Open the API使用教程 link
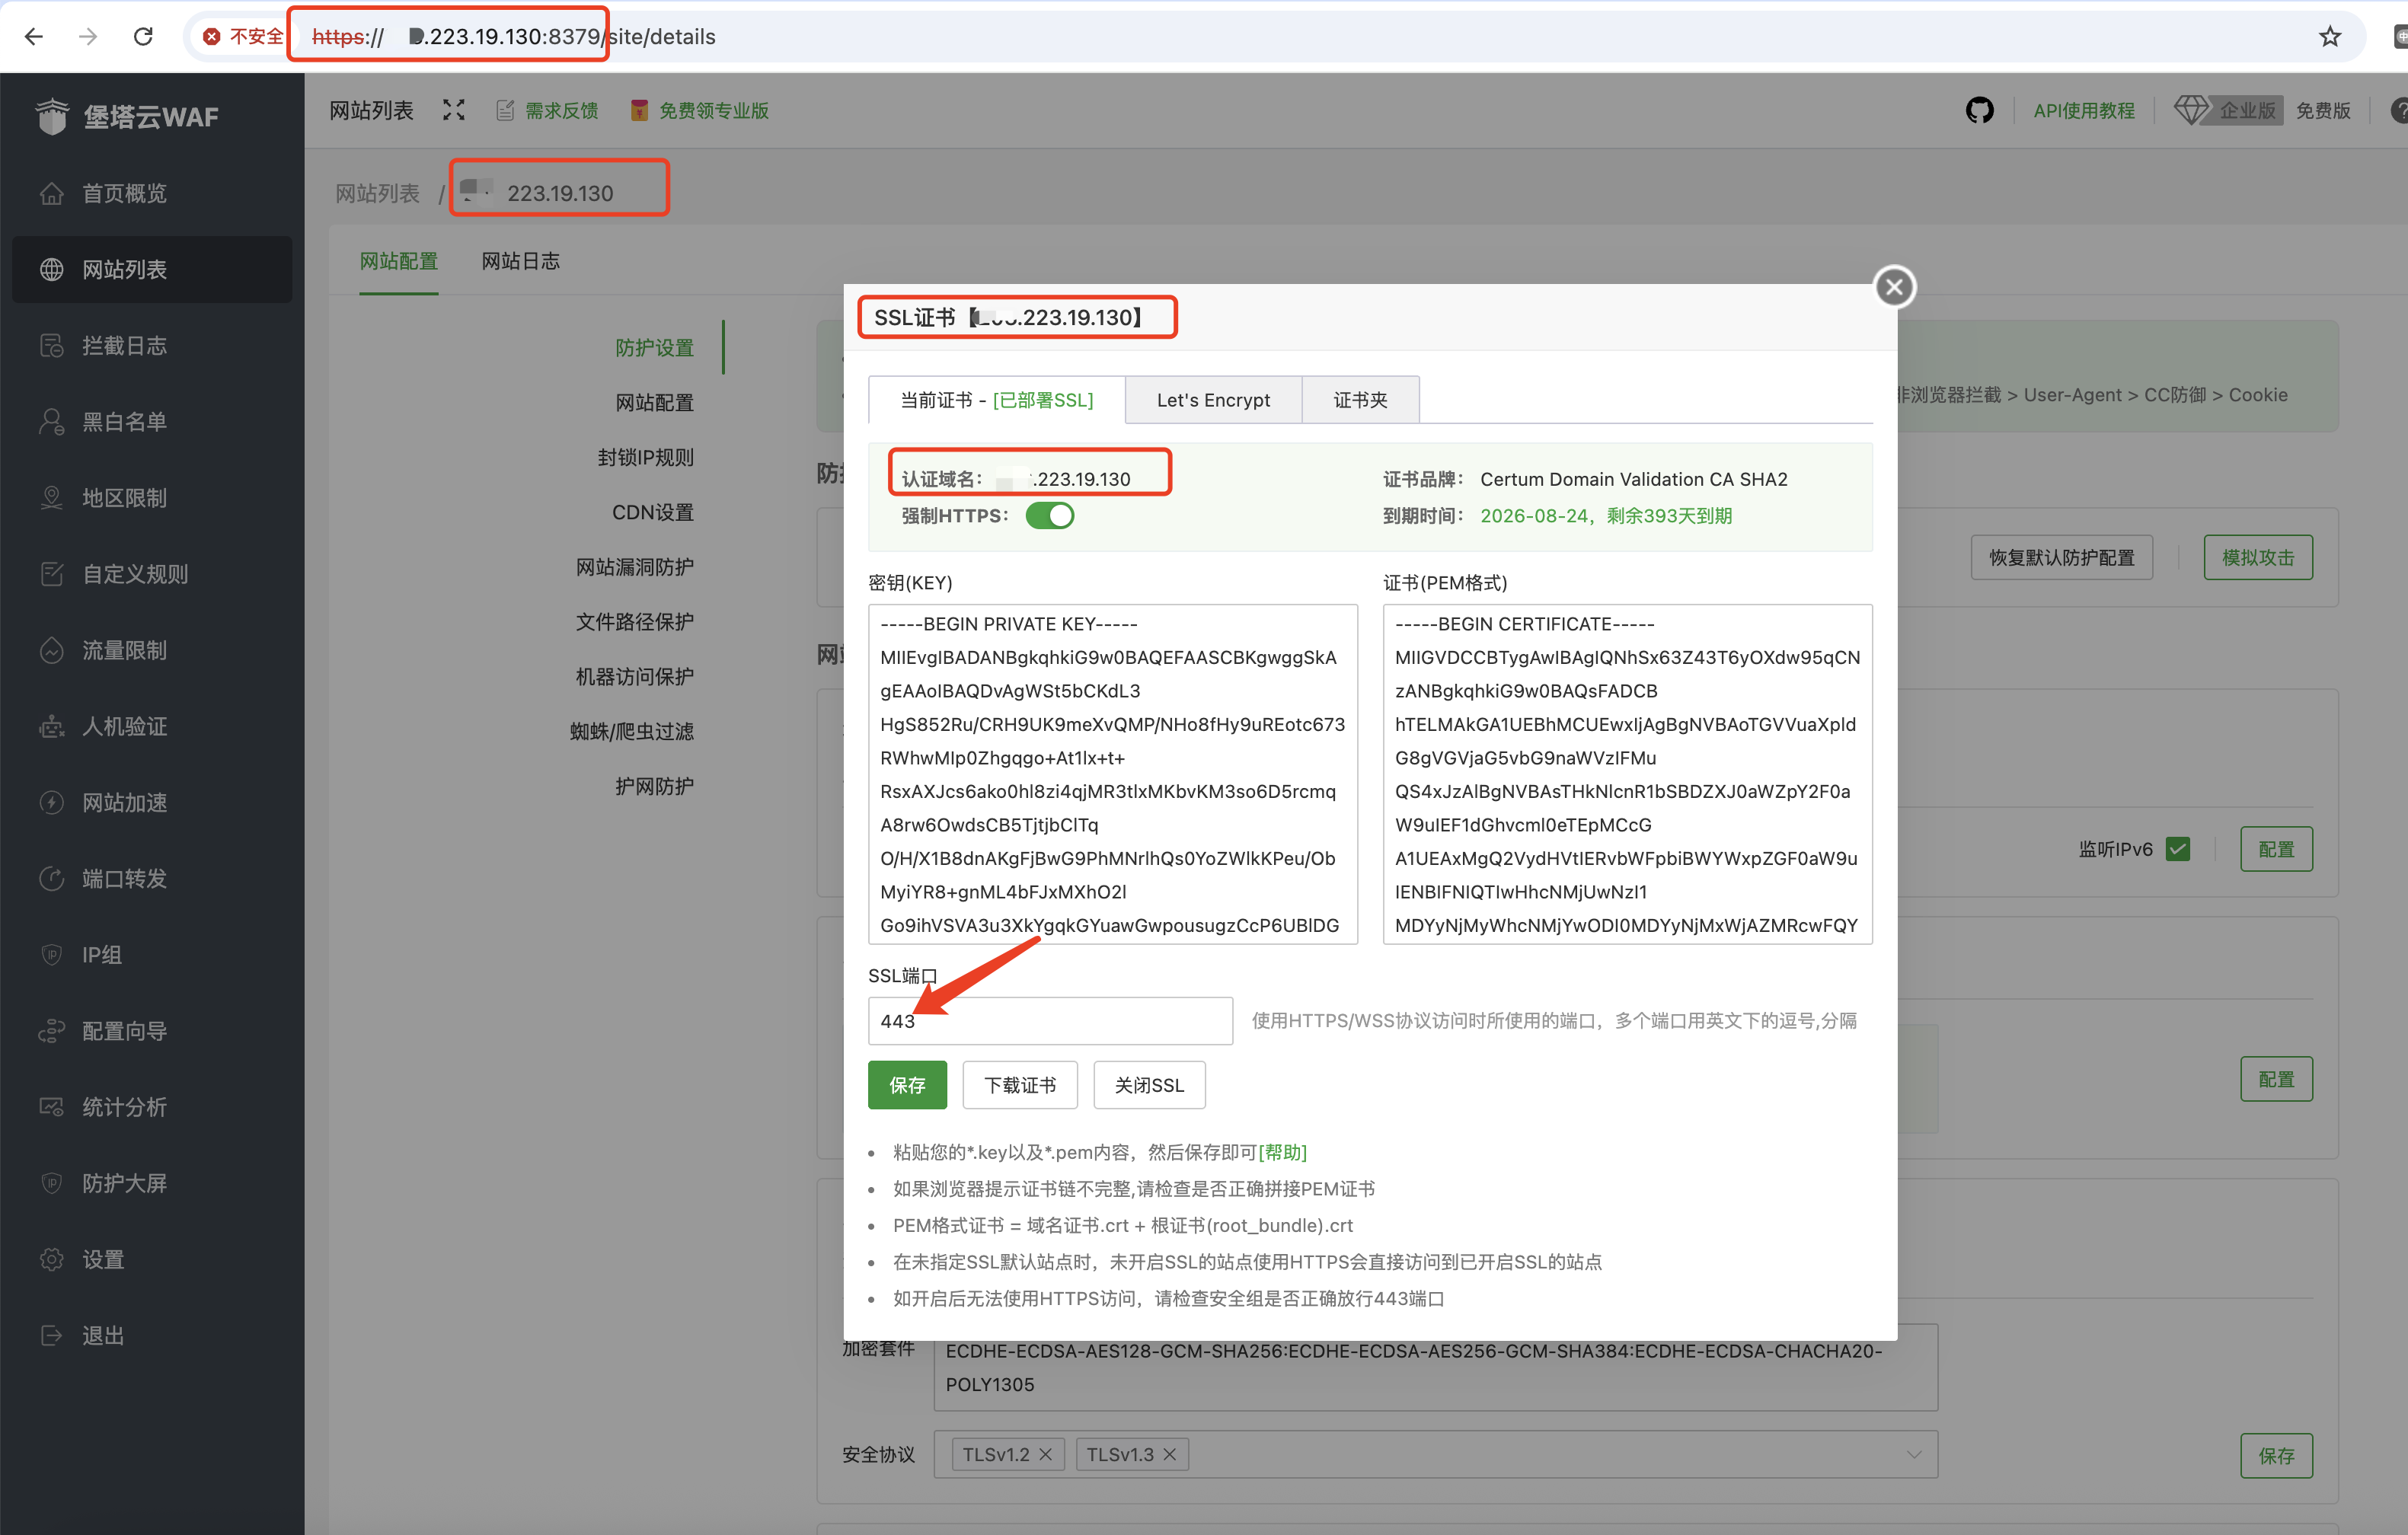The image size is (2408, 1535). [2084, 110]
